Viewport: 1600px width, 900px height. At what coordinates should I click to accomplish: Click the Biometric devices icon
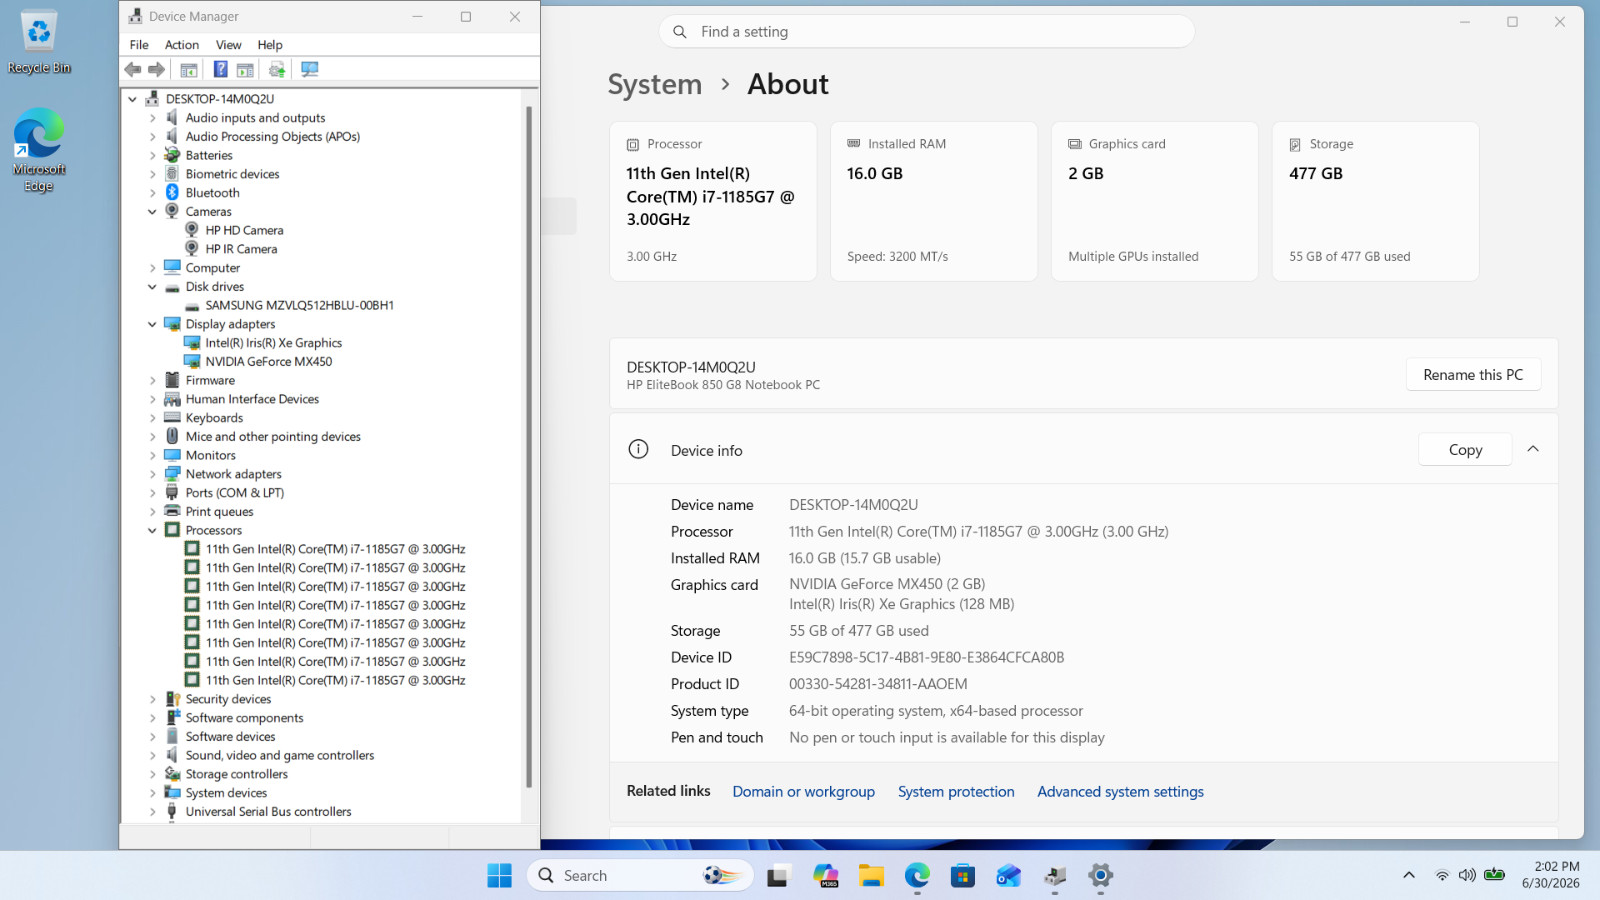click(x=172, y=174)
